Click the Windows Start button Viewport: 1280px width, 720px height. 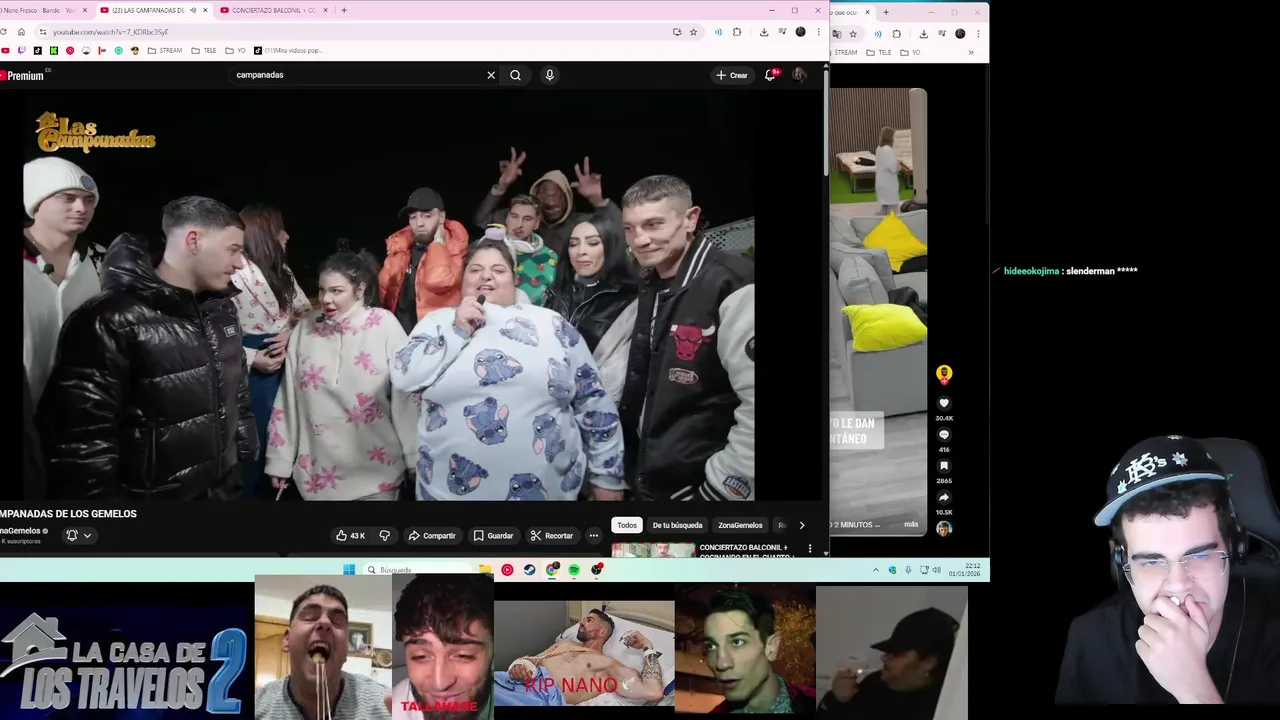click(349, 570)
